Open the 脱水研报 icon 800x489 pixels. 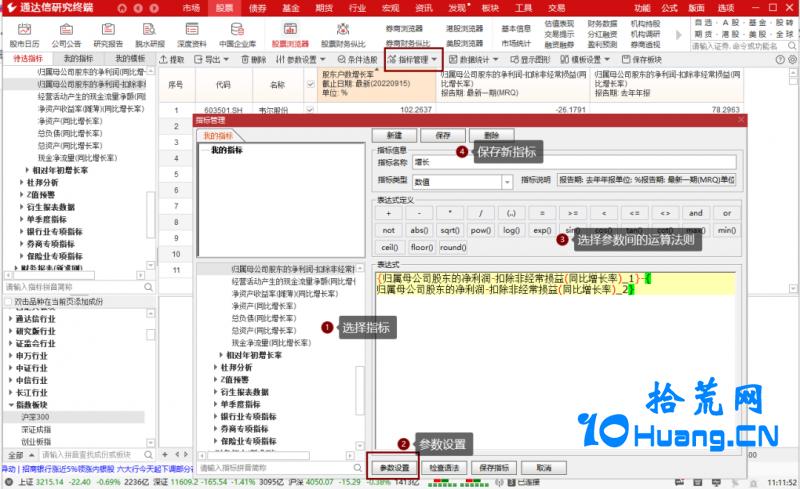pos(149,35)
